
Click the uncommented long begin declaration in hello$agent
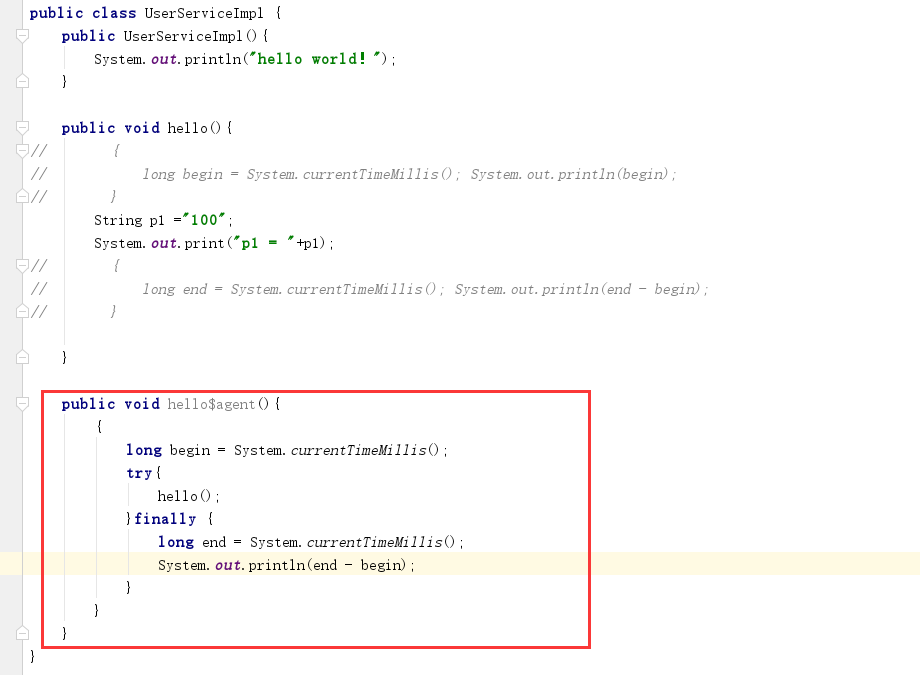[x=287, y=450]
